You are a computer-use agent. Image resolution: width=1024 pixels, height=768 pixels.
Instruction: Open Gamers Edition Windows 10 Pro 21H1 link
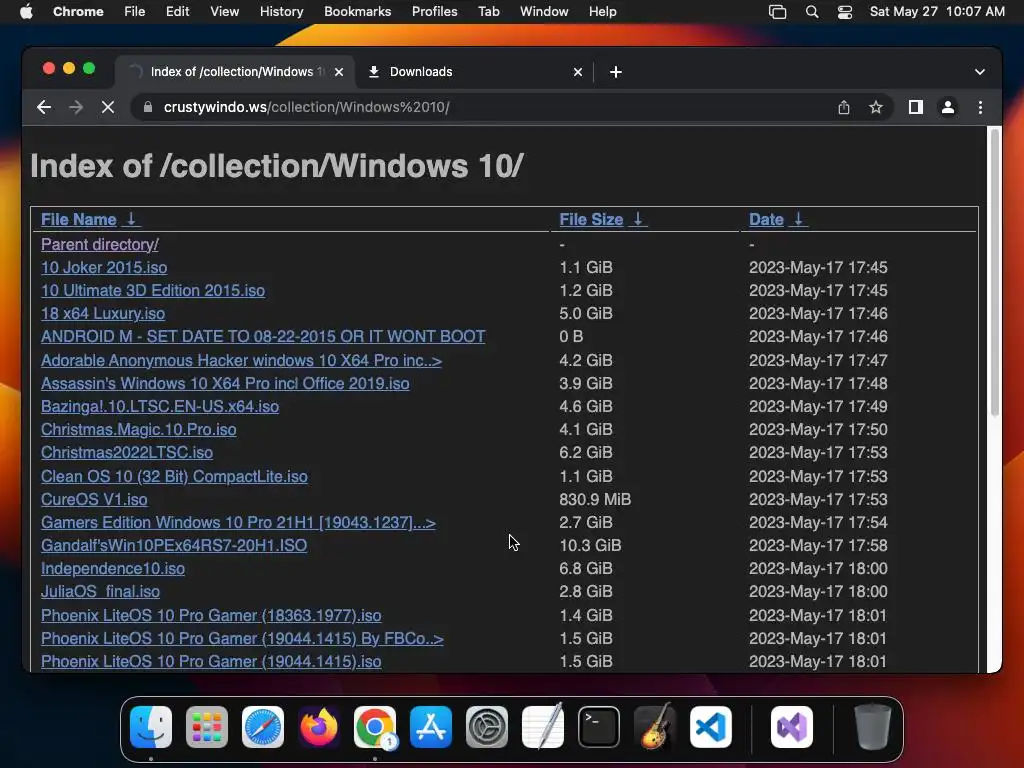(x=238, y=522)
